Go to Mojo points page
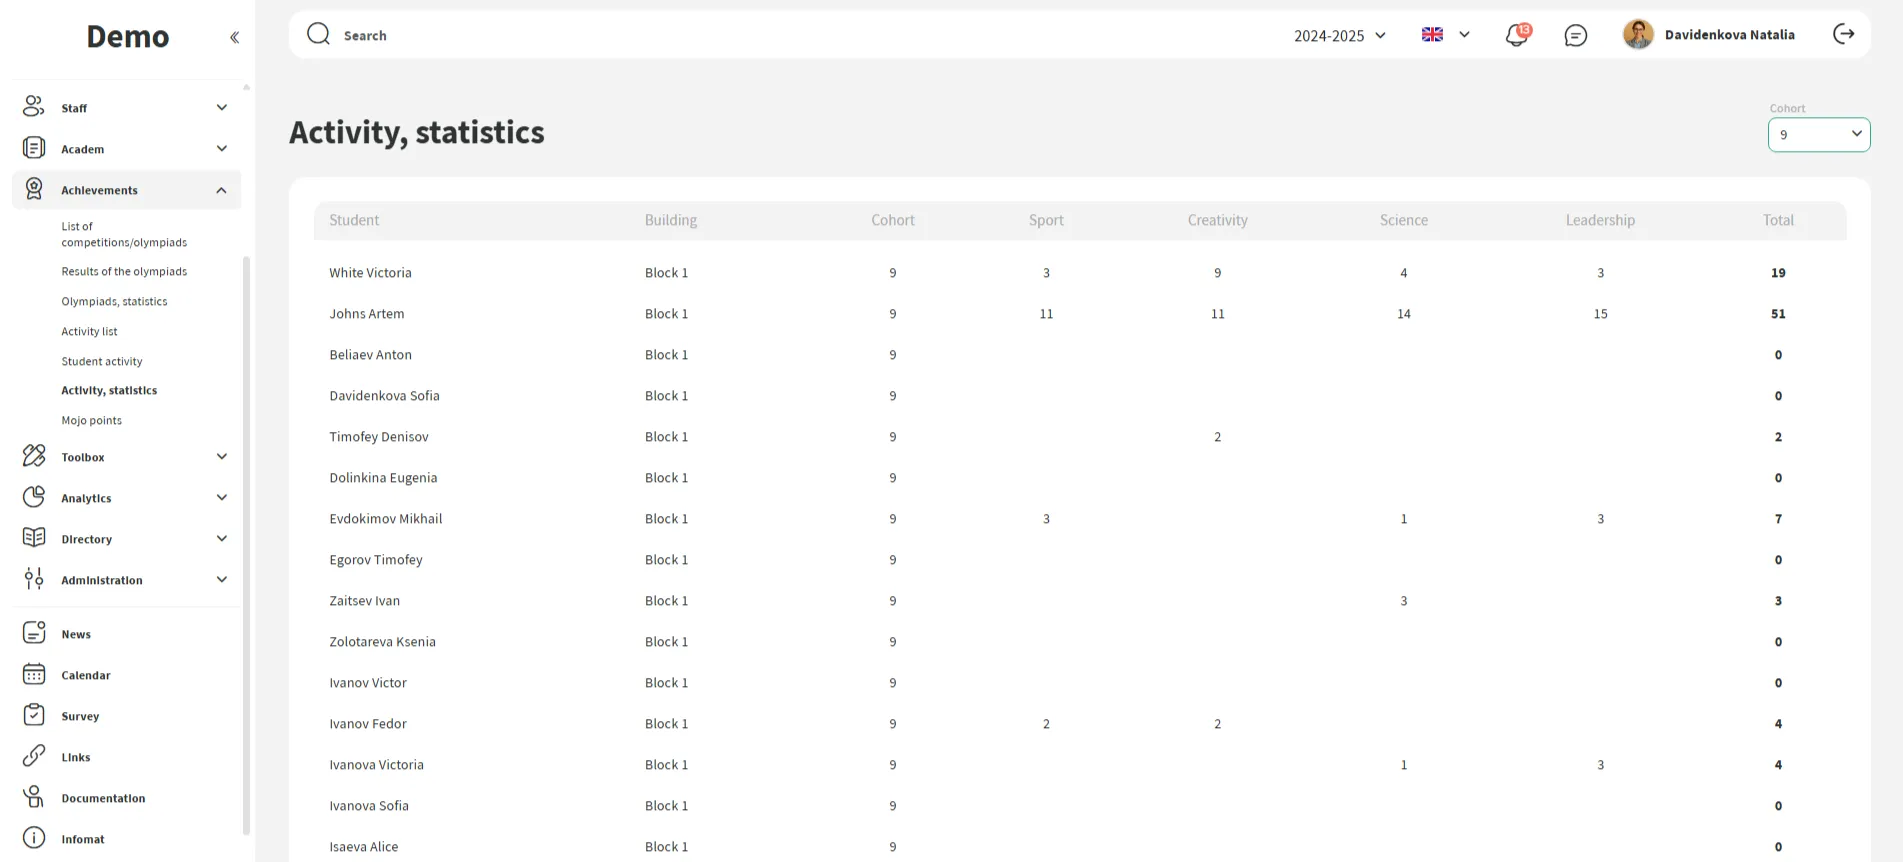1903x862 pixels. click(x=92, y=421)
